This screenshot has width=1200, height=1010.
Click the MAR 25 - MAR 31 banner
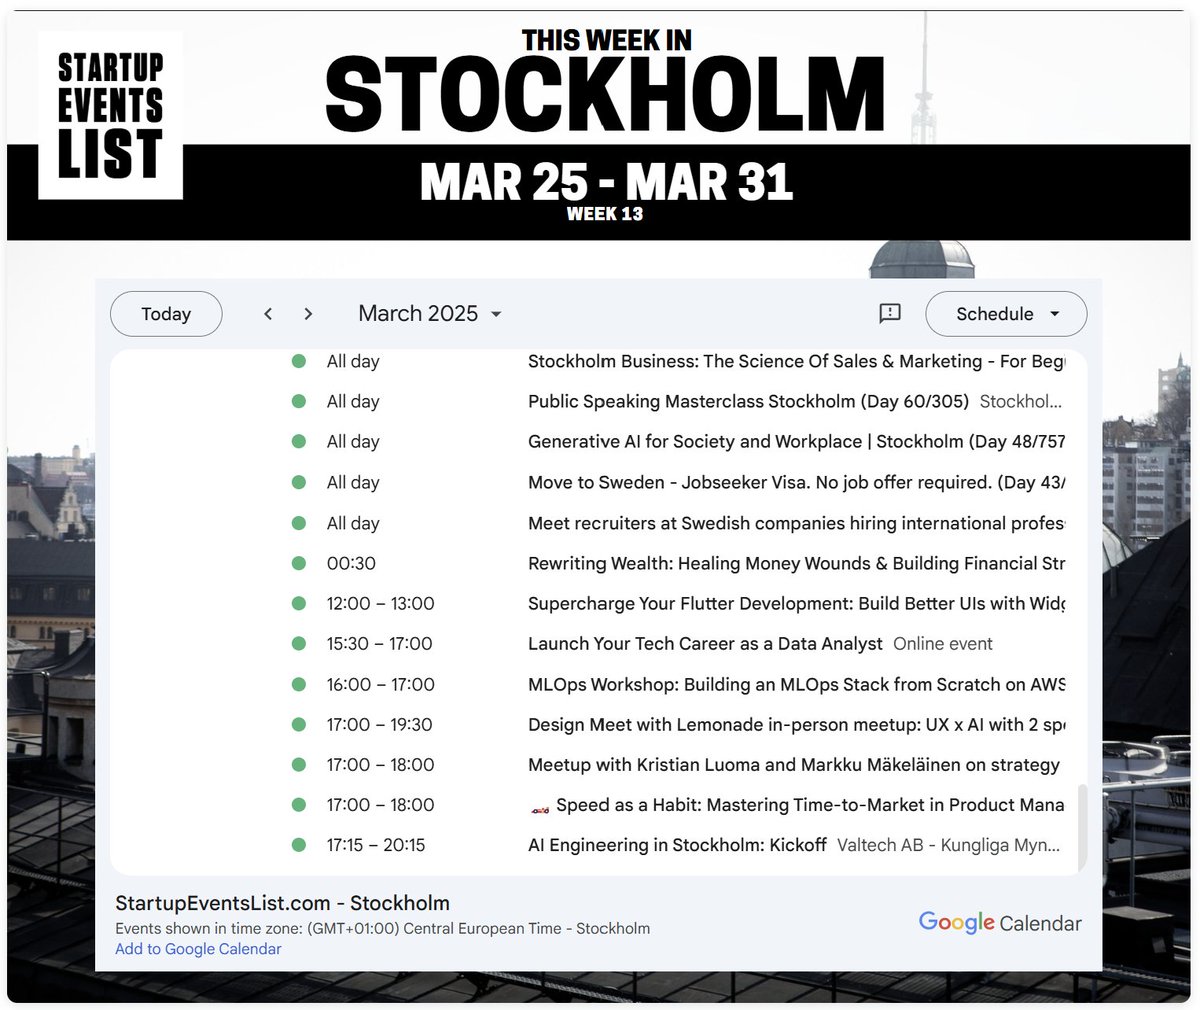606,181
